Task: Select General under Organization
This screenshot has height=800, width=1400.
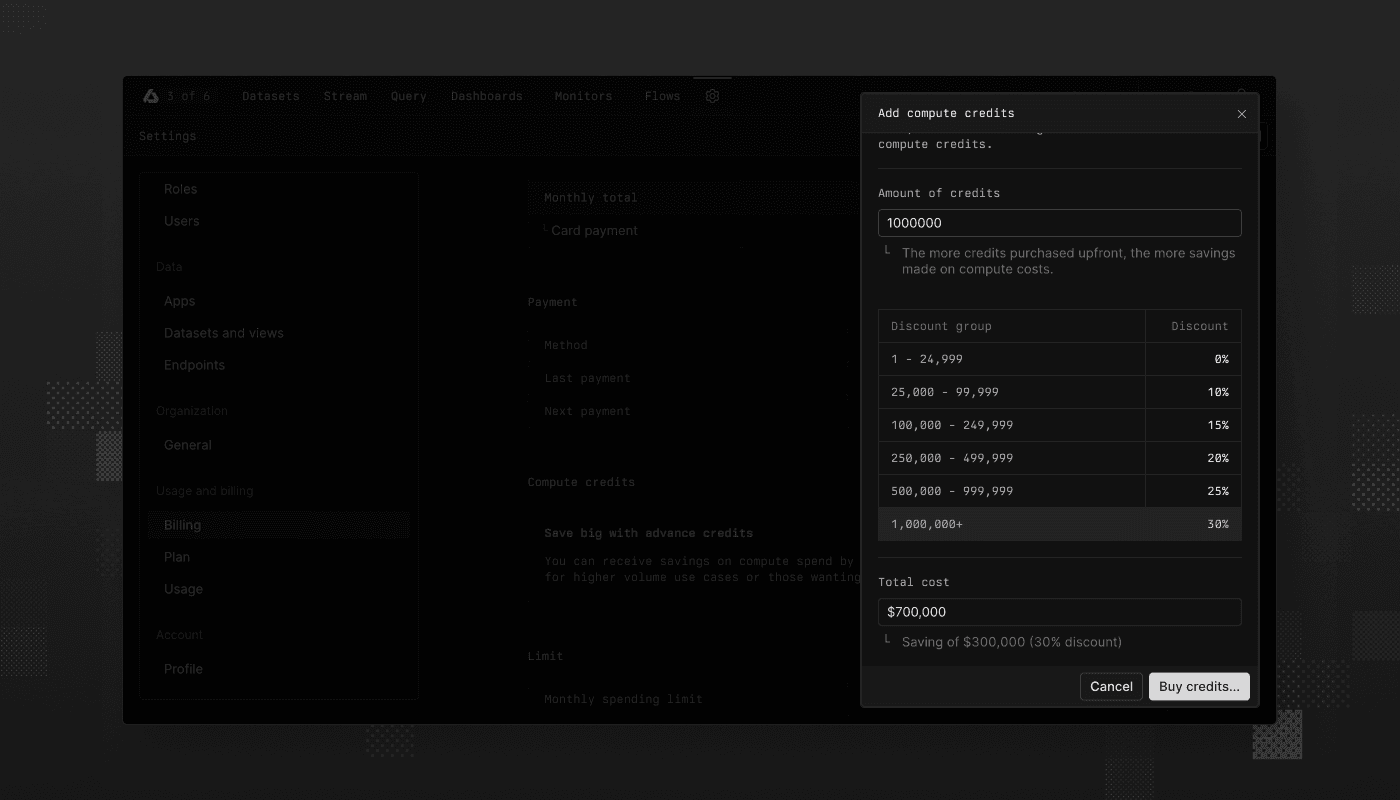Action: [187, 444]
